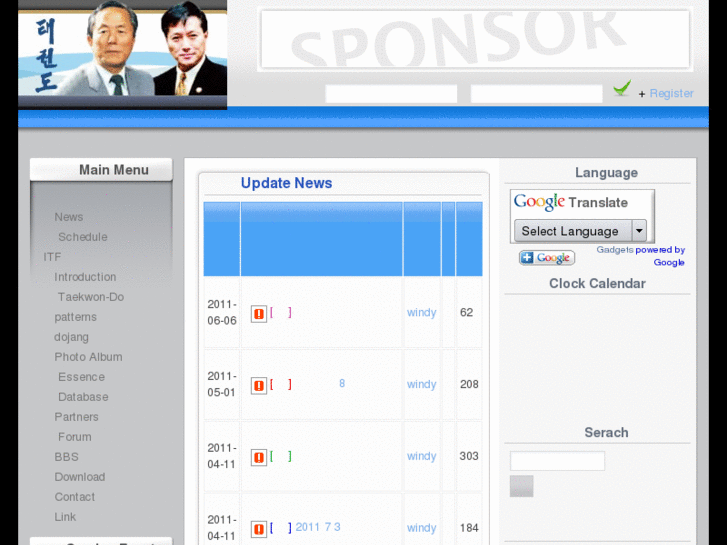Open News in Main Menu
The width and height of the screenshot is (727, 545).
tap(69, 217)
